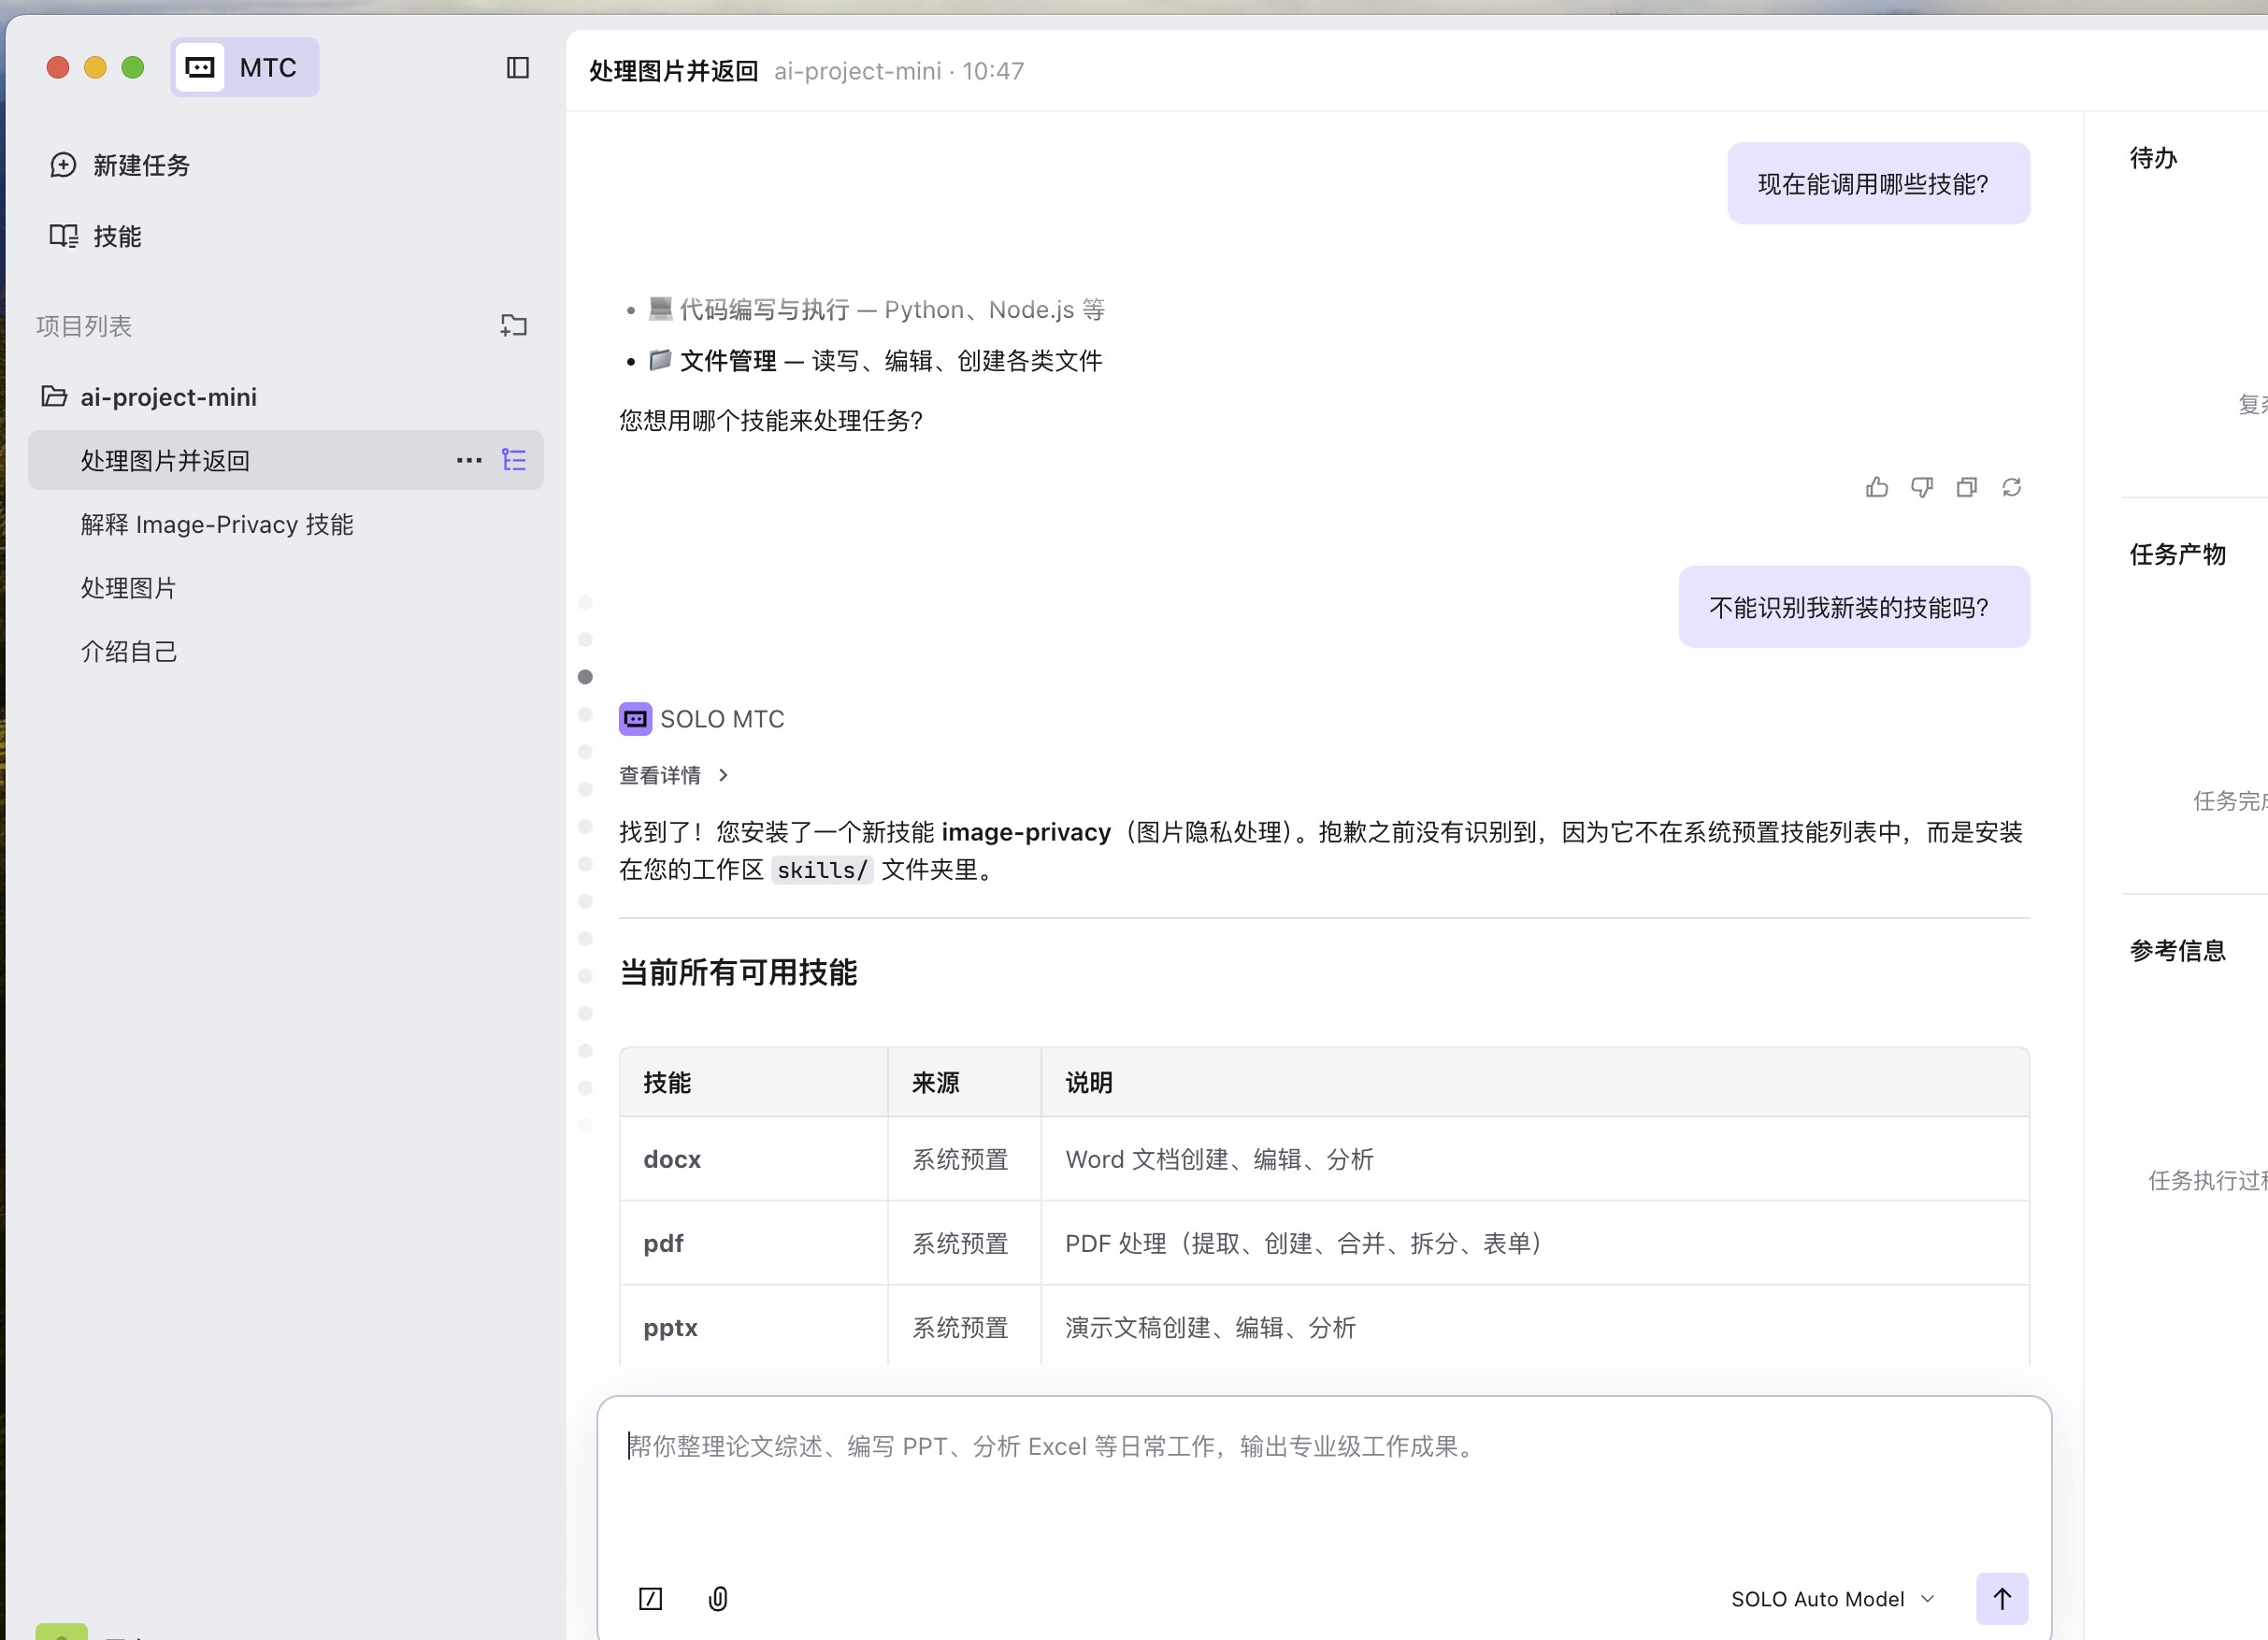
Task: Expand 查看详情 details
Action: pyautogui.click(x=673, y=775)
